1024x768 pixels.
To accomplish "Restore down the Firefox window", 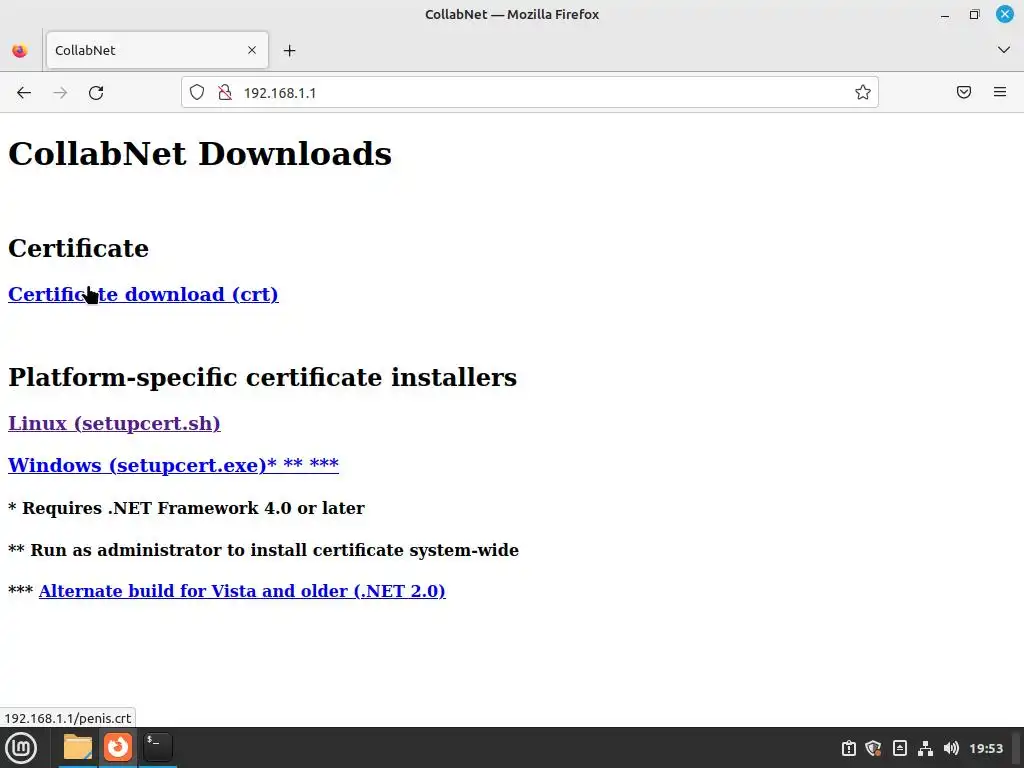I will point(974,14).
